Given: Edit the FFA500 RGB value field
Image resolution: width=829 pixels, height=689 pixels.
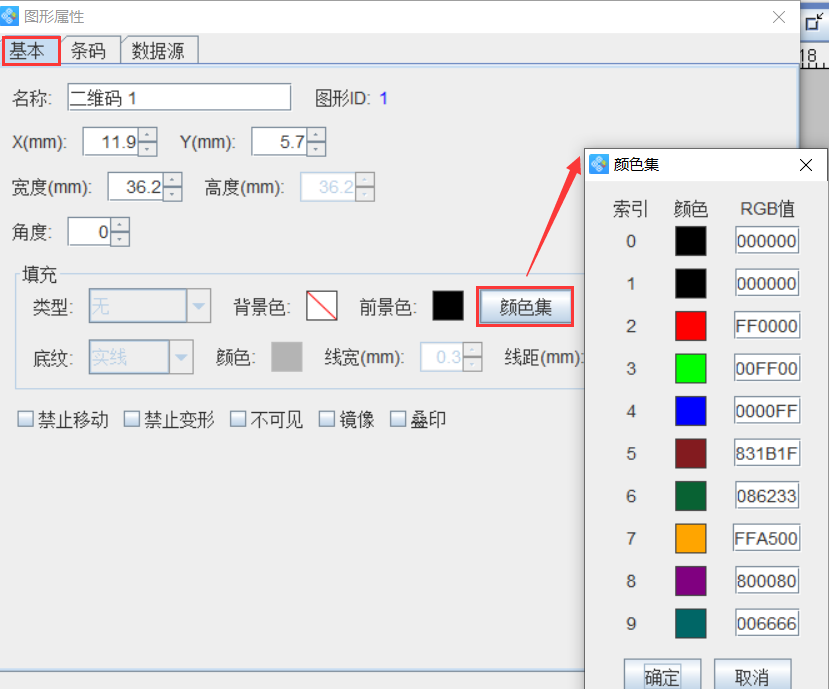Looking at the screenshot, I should [766, 538].
